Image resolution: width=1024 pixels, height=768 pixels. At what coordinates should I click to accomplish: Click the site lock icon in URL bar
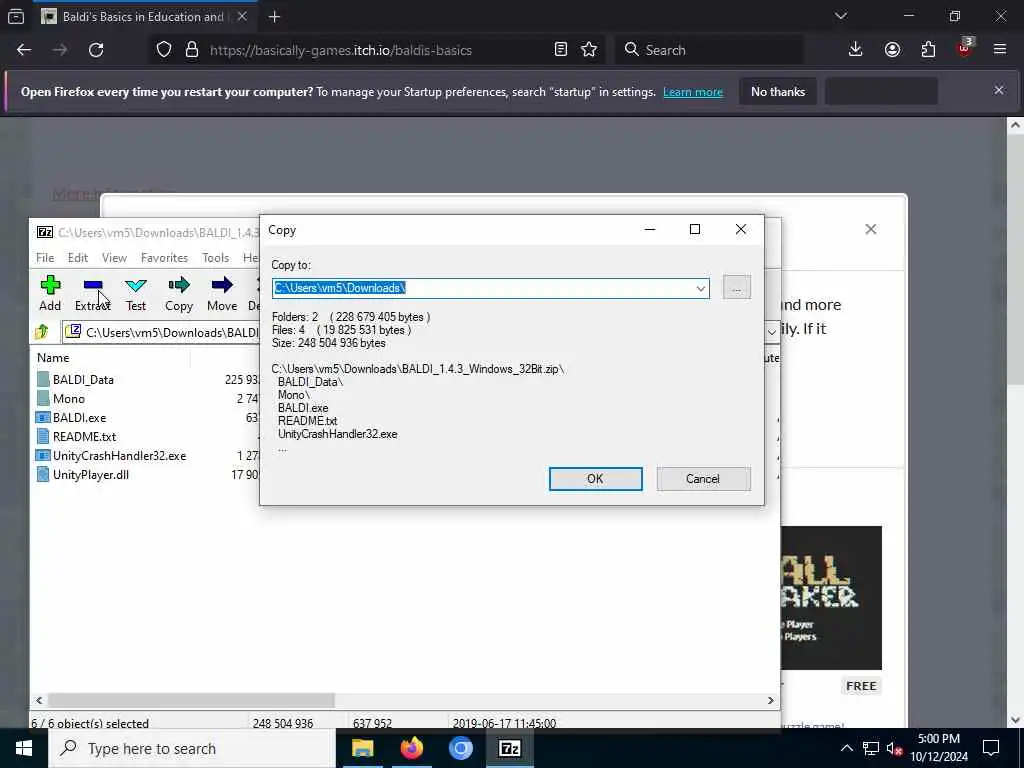coord(192,50)
